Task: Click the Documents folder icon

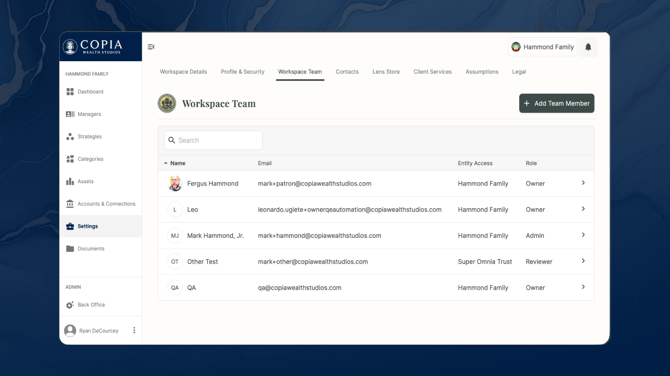Action: pyautogui.click(x=70, y=249)
